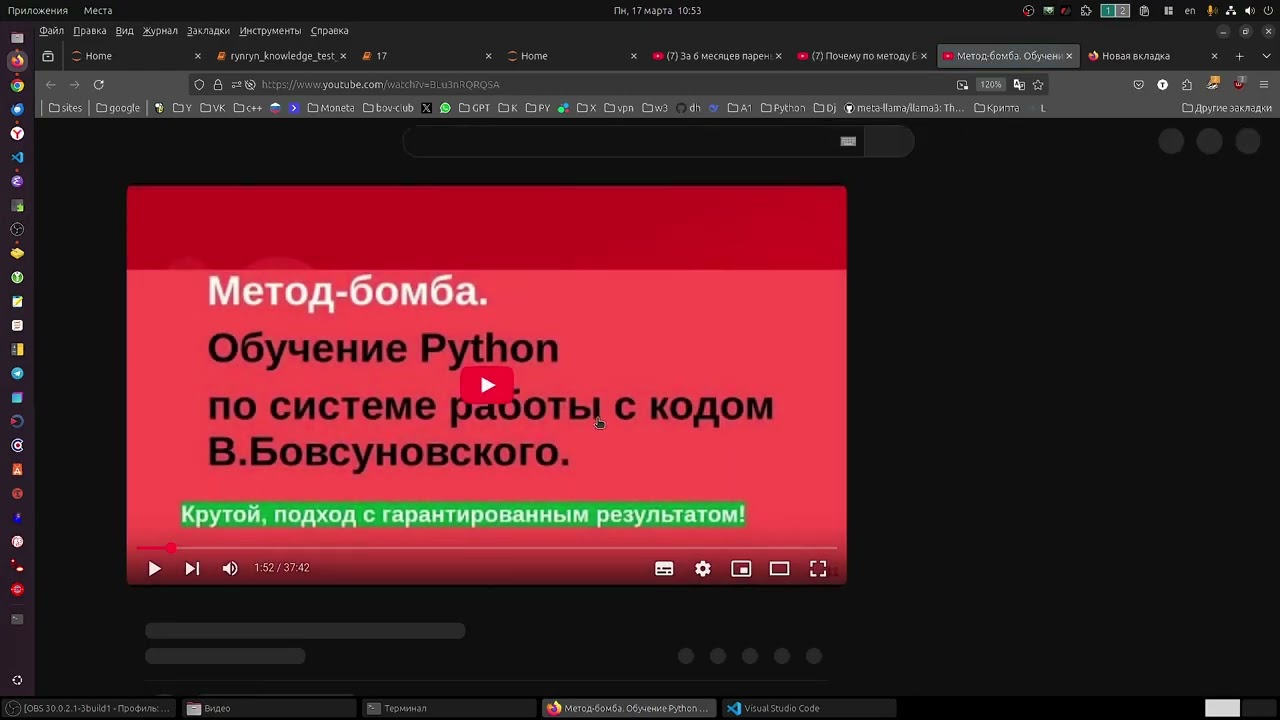
Task: Open the Pocket save icon
Action: pos(1138,84)
